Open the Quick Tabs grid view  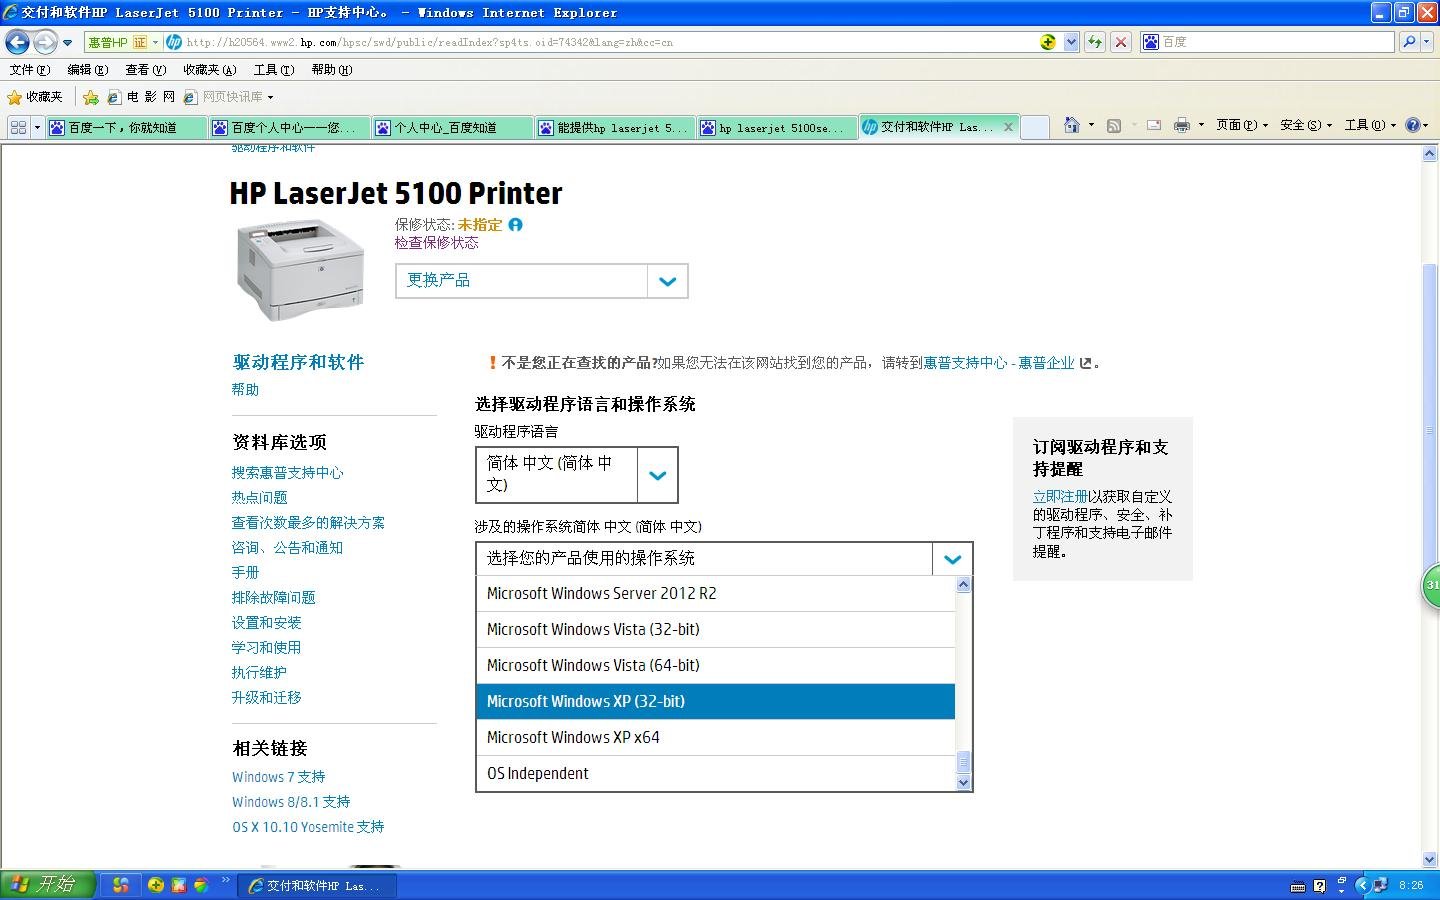(18, 127)
